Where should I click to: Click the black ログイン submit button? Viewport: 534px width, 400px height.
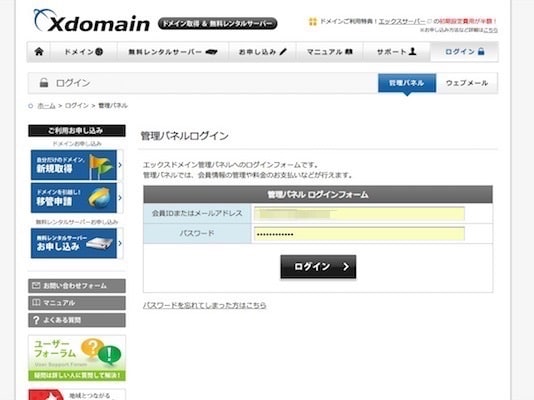click(x=318, y=267)
